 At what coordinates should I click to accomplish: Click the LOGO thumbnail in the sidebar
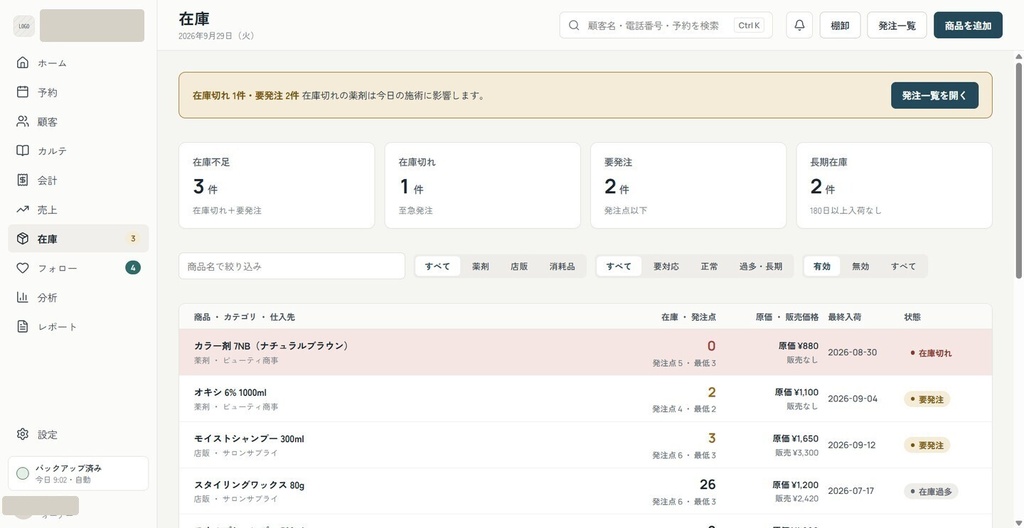click(x=24, y=26)
